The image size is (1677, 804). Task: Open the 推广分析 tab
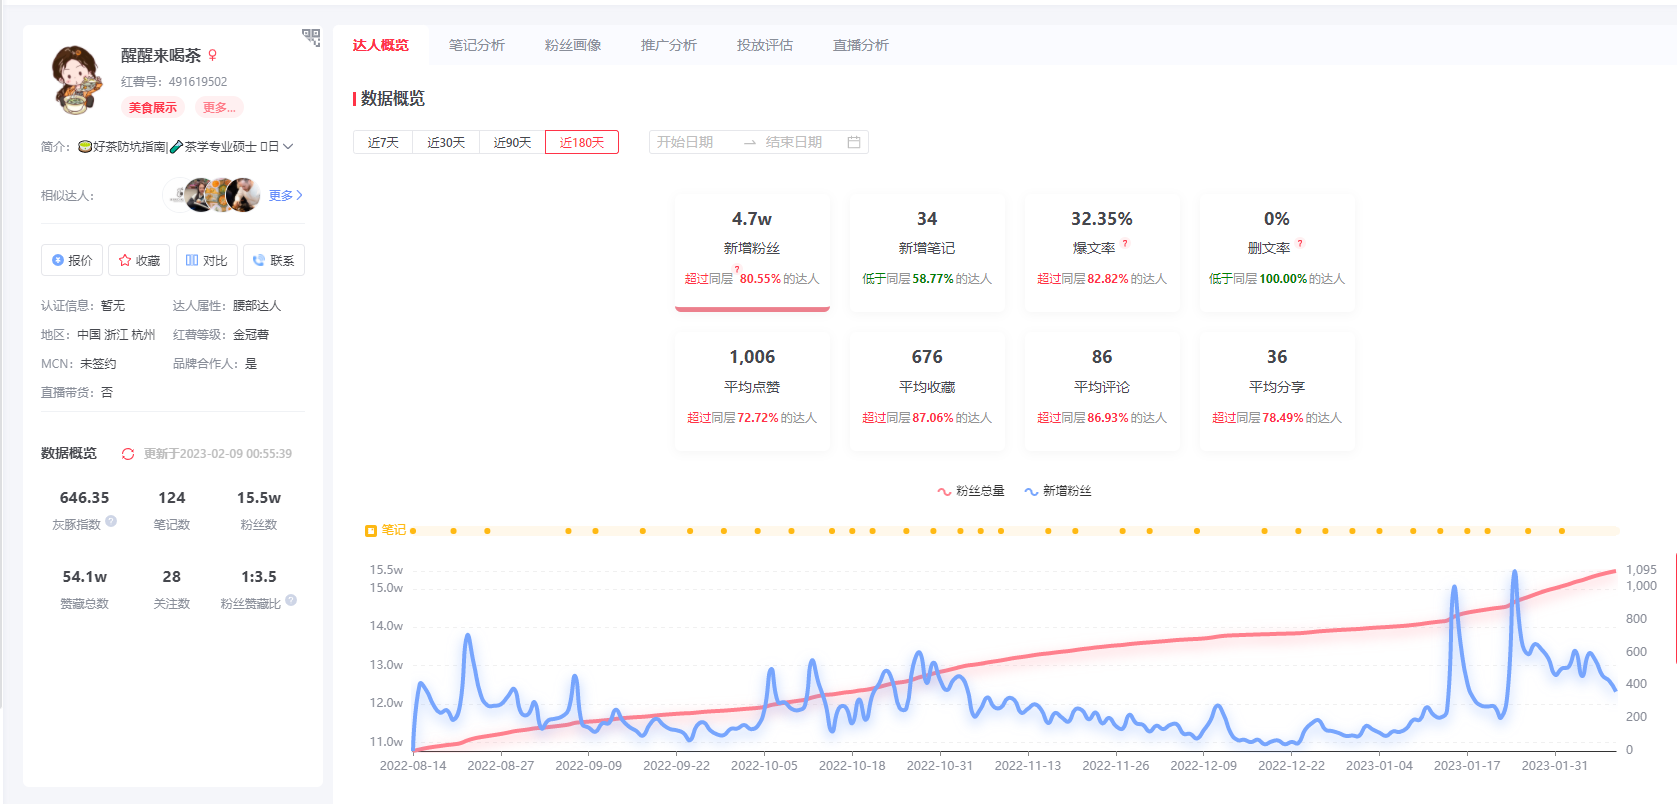click(669, 45)
